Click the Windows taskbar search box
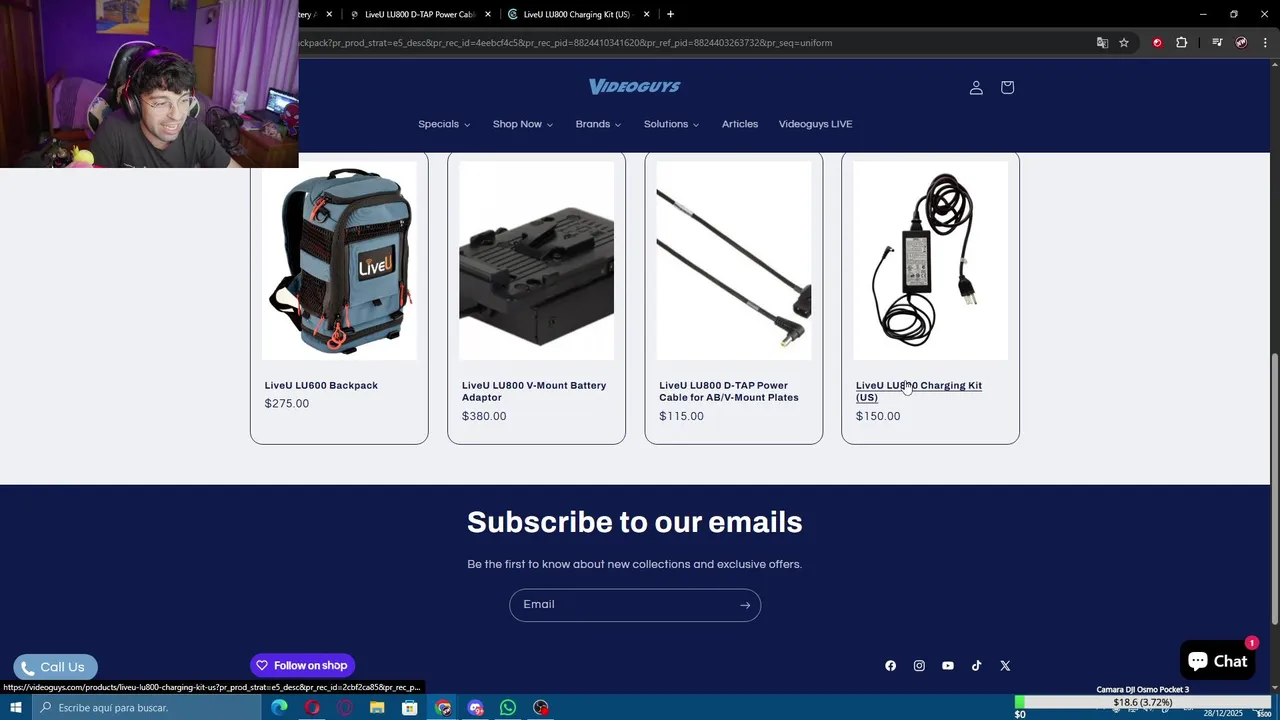The height and width of the screenshot is (720, 1280). click(148, 708)
